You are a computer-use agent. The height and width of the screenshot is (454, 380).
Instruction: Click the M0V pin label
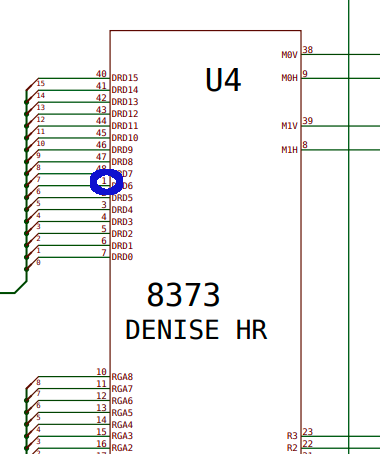point(289,55)
